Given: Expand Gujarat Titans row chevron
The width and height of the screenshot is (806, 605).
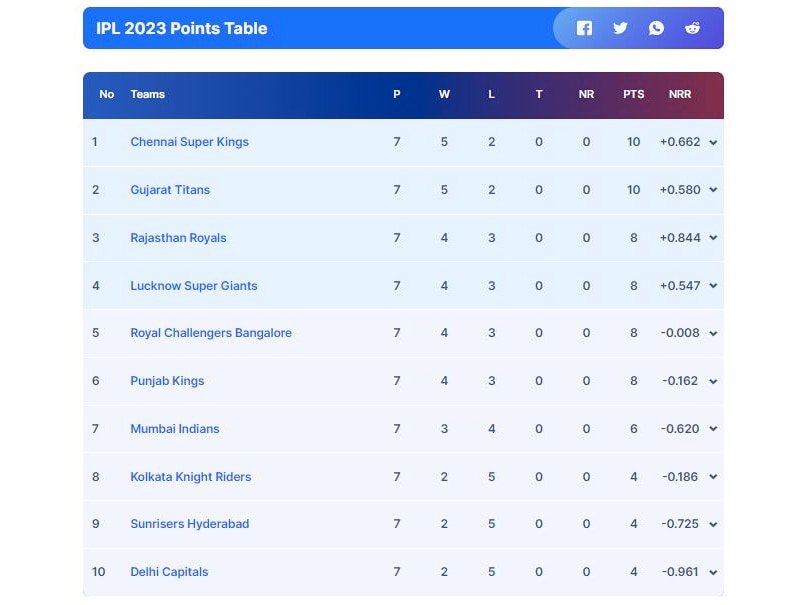Looking at the screenshot, I should (713, 190).
